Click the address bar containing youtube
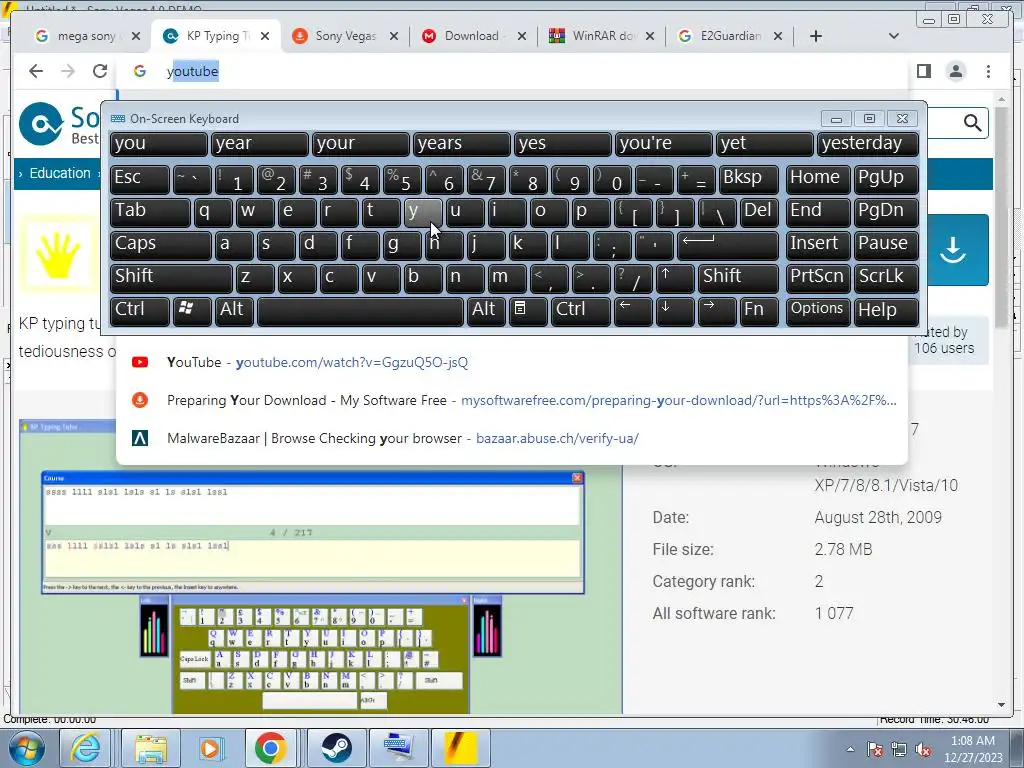The width and height of the screenshot is (1024, 768). click(513, 71)
